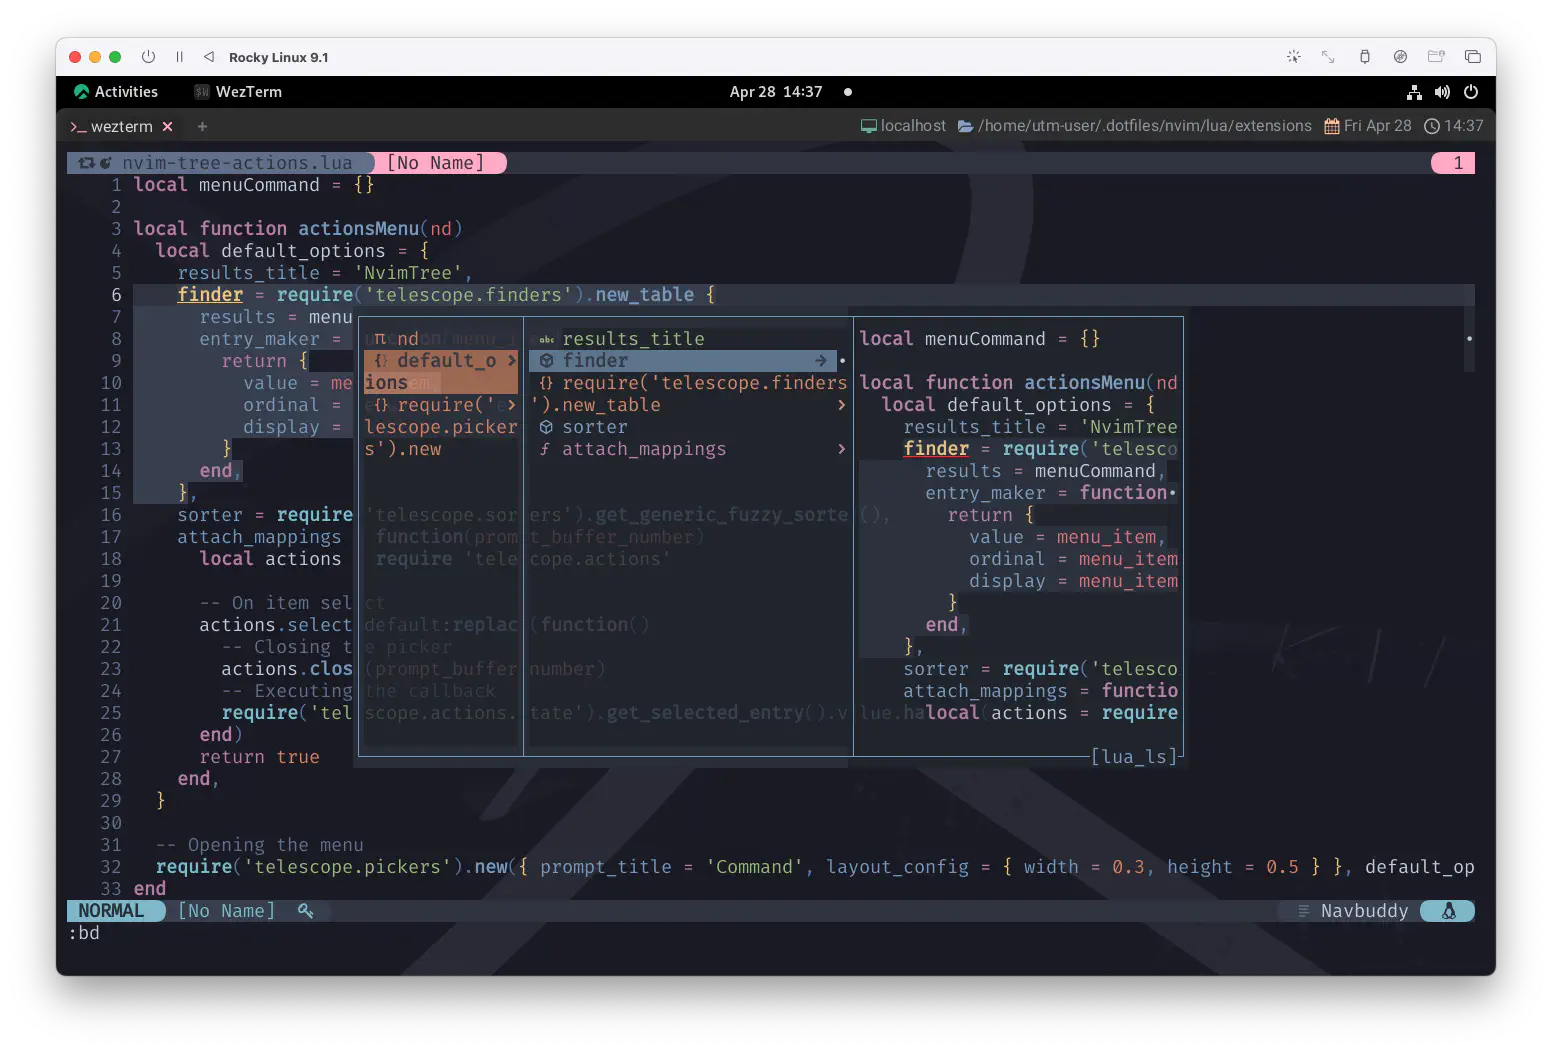Expand the require(' entry chevron
Screen dimensions: 1552x1050
click(511, 405)
